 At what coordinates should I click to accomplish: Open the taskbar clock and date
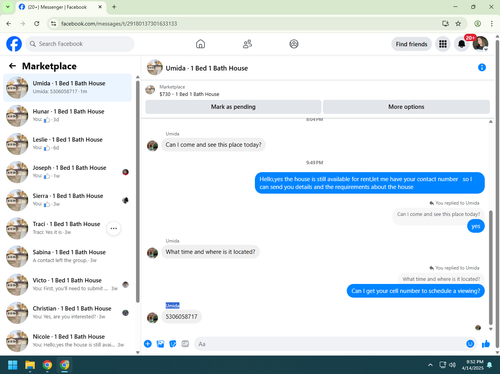(x=473, y=365)
